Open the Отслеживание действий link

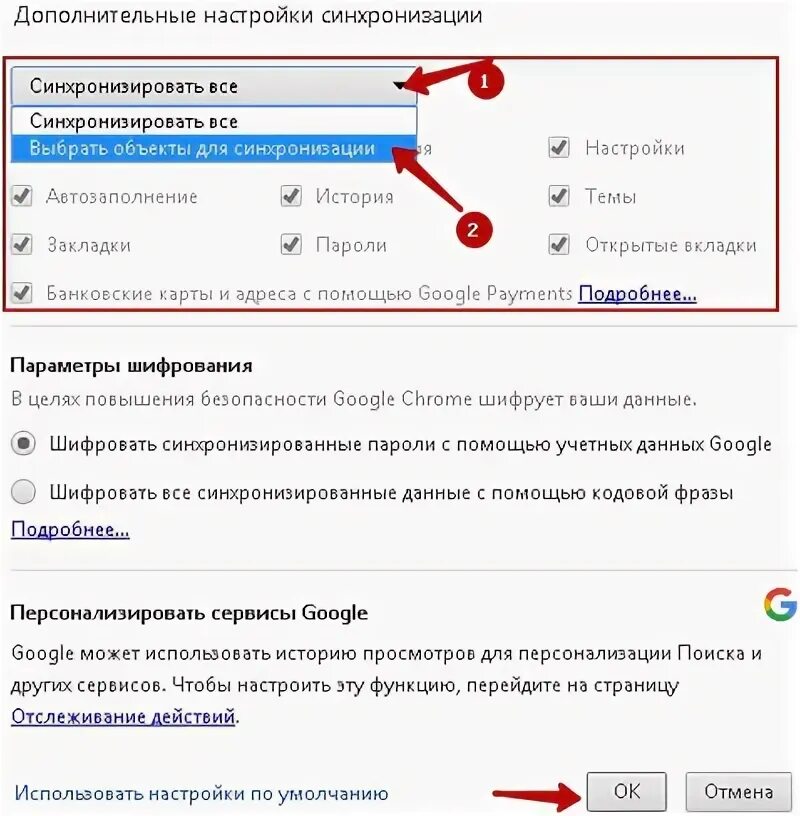[x=123, y=717]
